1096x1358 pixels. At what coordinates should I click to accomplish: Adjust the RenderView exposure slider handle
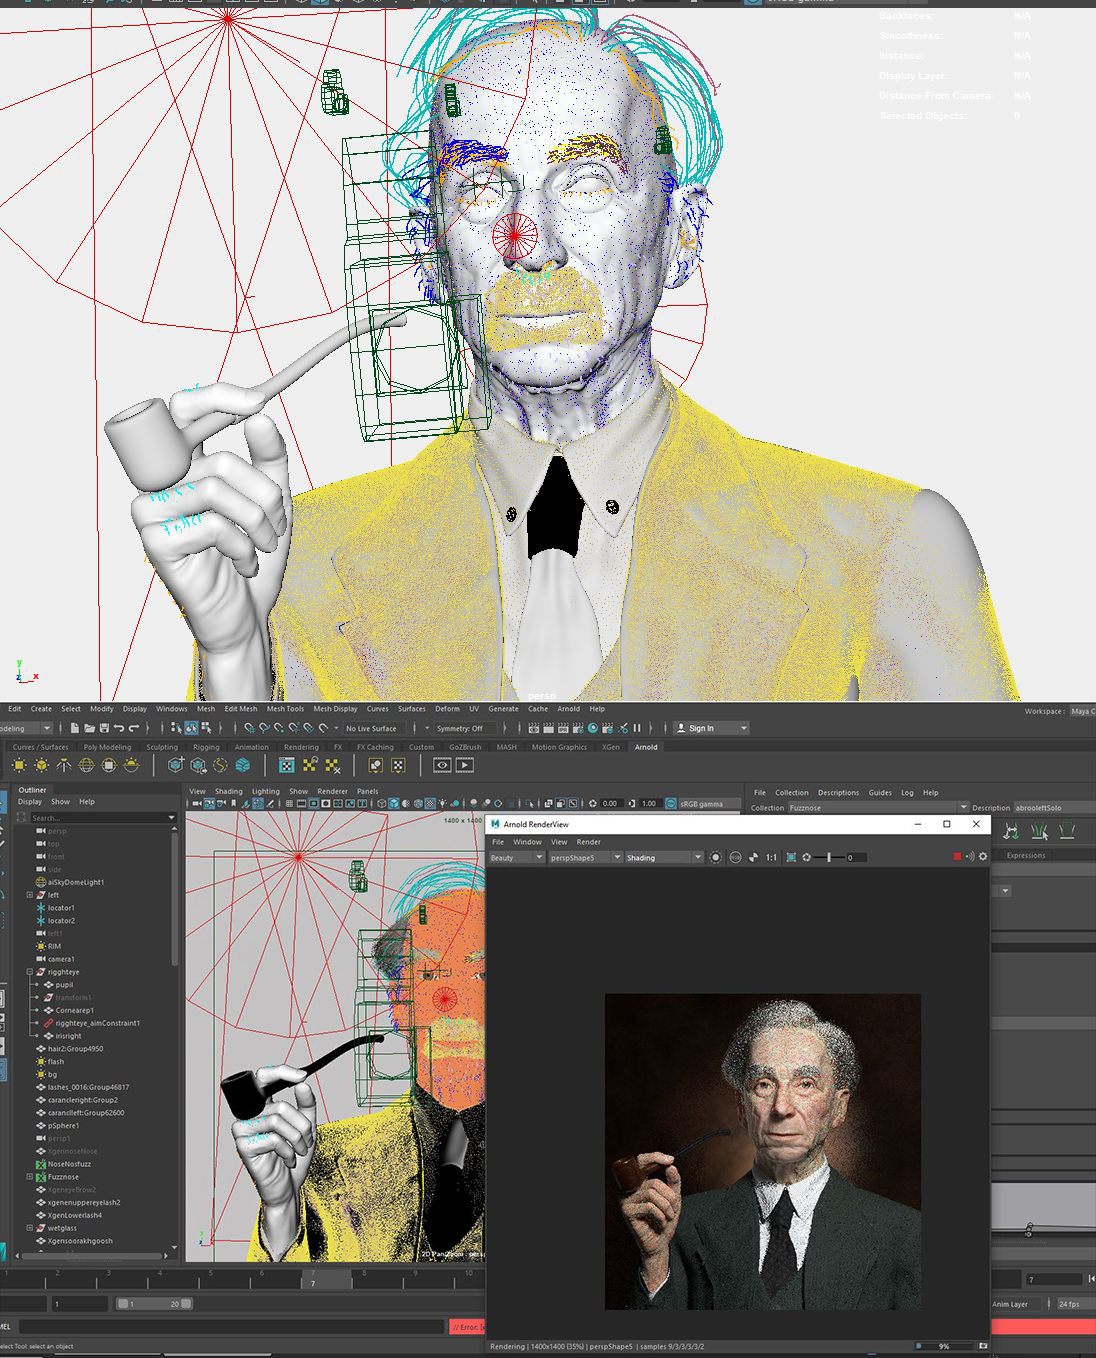(829, 857)
